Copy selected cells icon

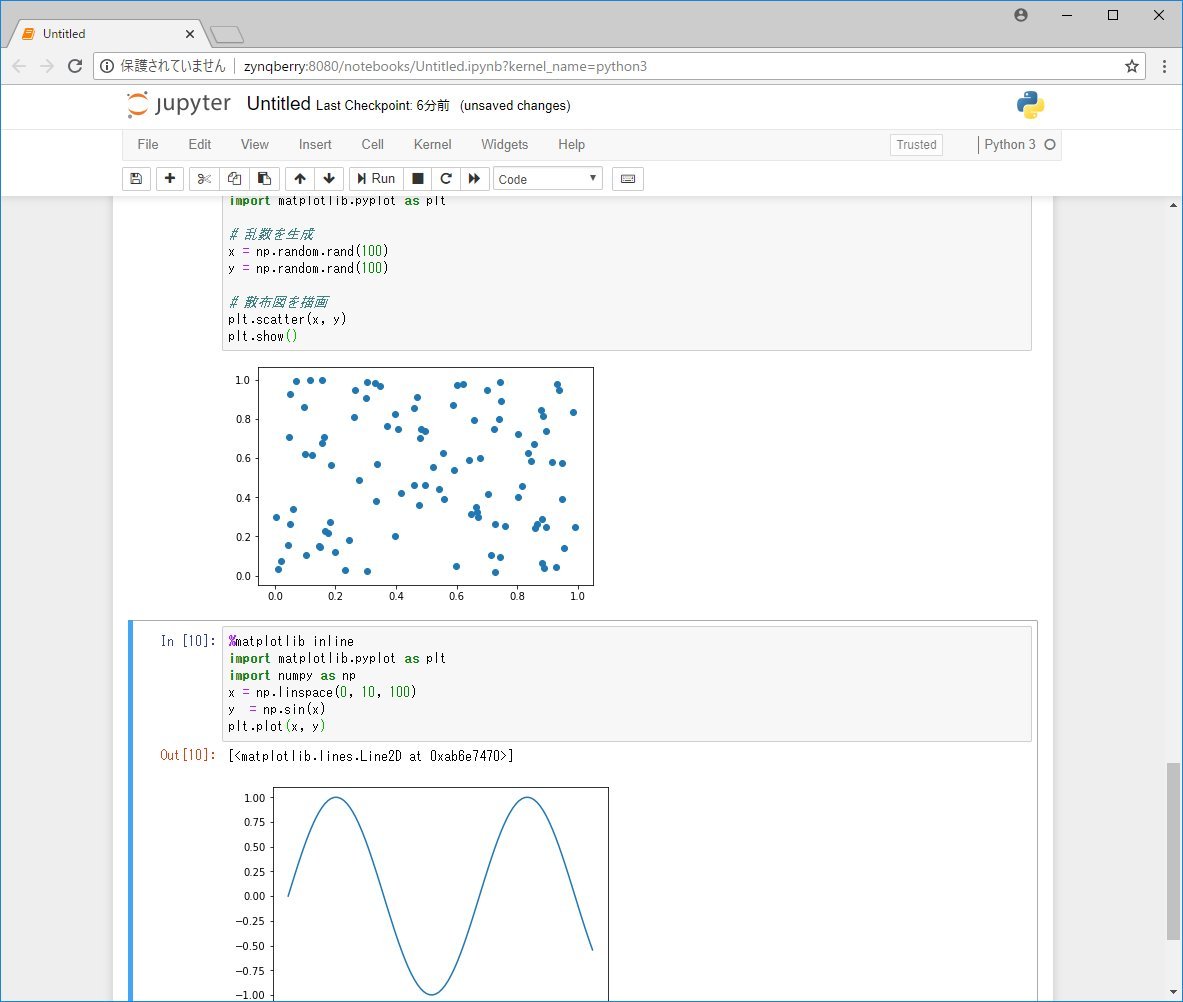pyautogui.click(x=234, y=179)
